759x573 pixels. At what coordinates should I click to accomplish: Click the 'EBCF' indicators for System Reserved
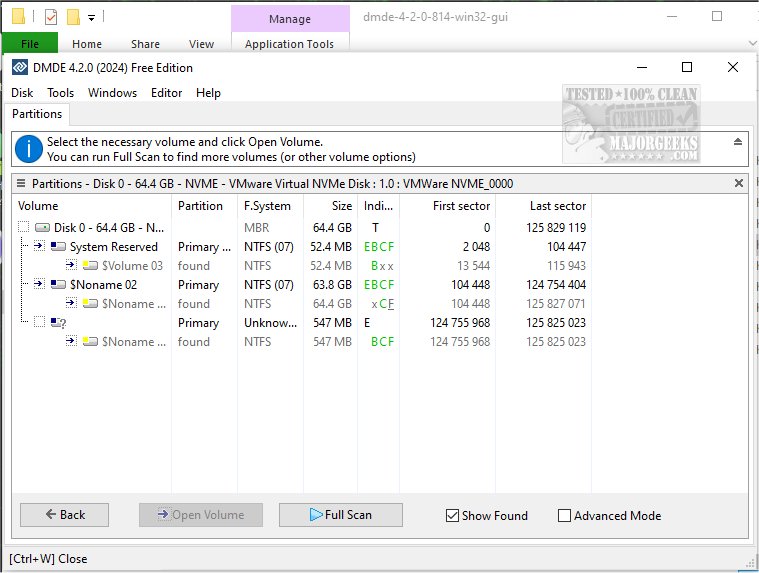tap(379, 247)
